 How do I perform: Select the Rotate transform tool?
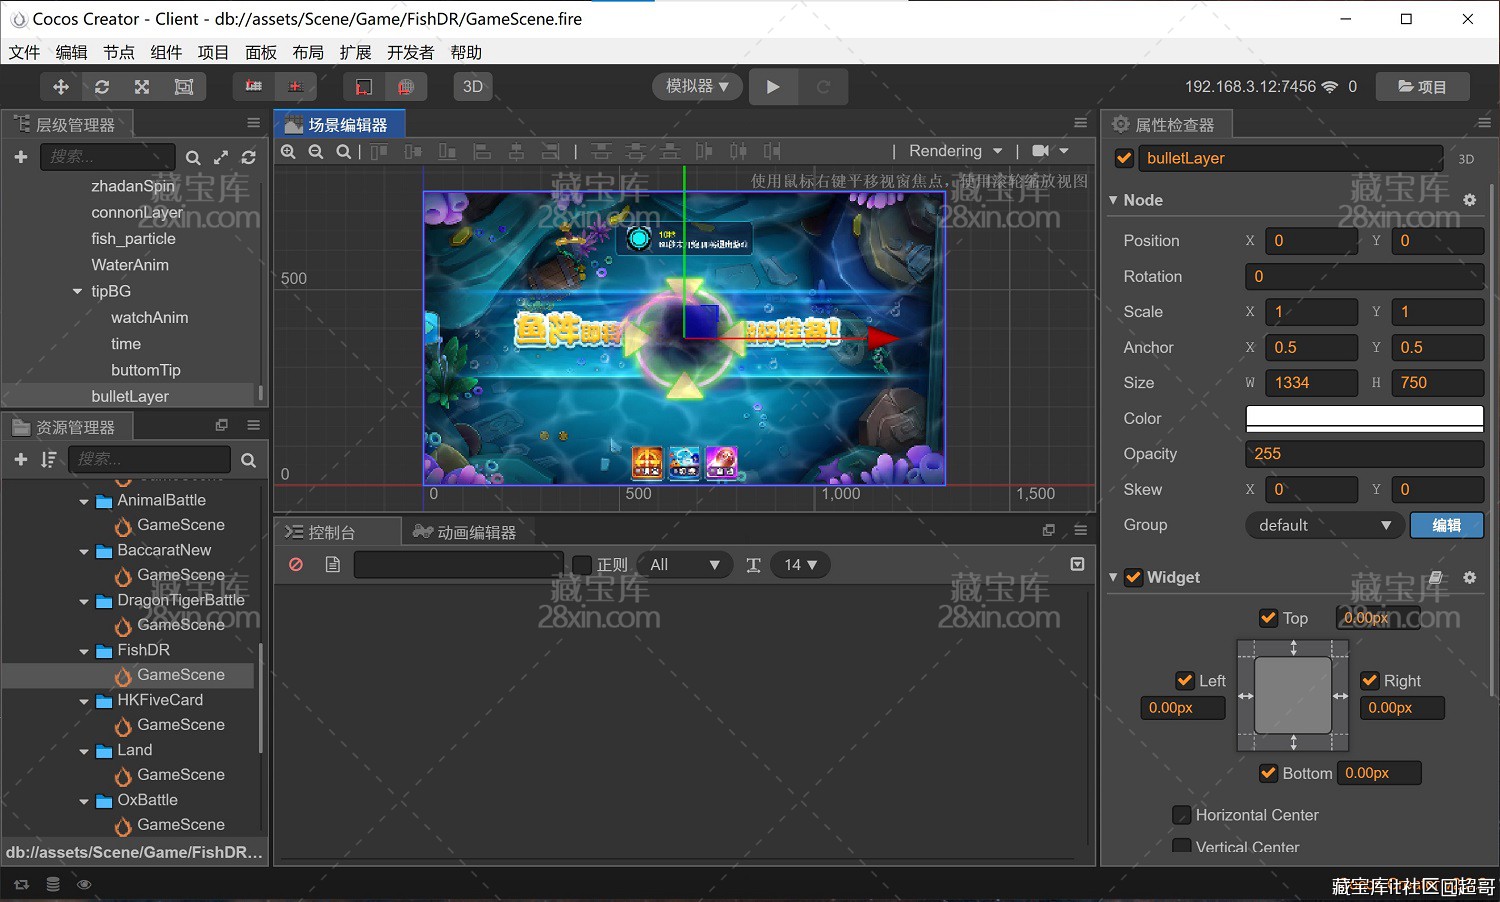tap(102, 87)
